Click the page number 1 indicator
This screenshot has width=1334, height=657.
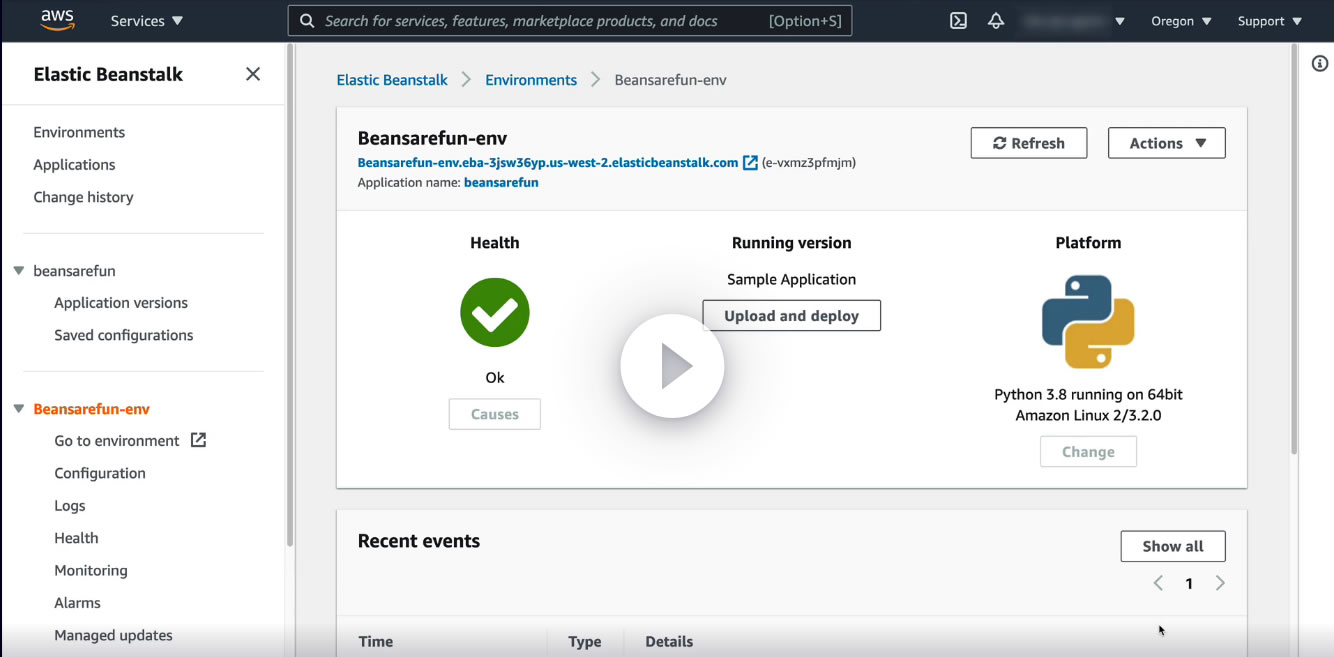click(x=1189, y=584)
